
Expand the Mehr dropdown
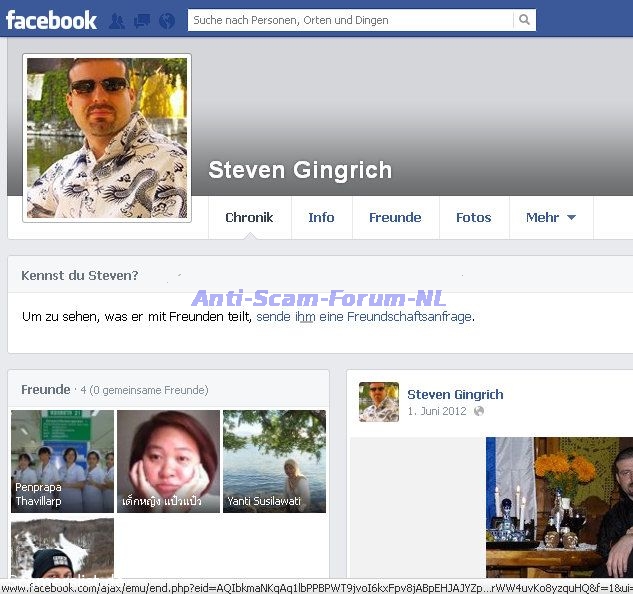[551, 217]
